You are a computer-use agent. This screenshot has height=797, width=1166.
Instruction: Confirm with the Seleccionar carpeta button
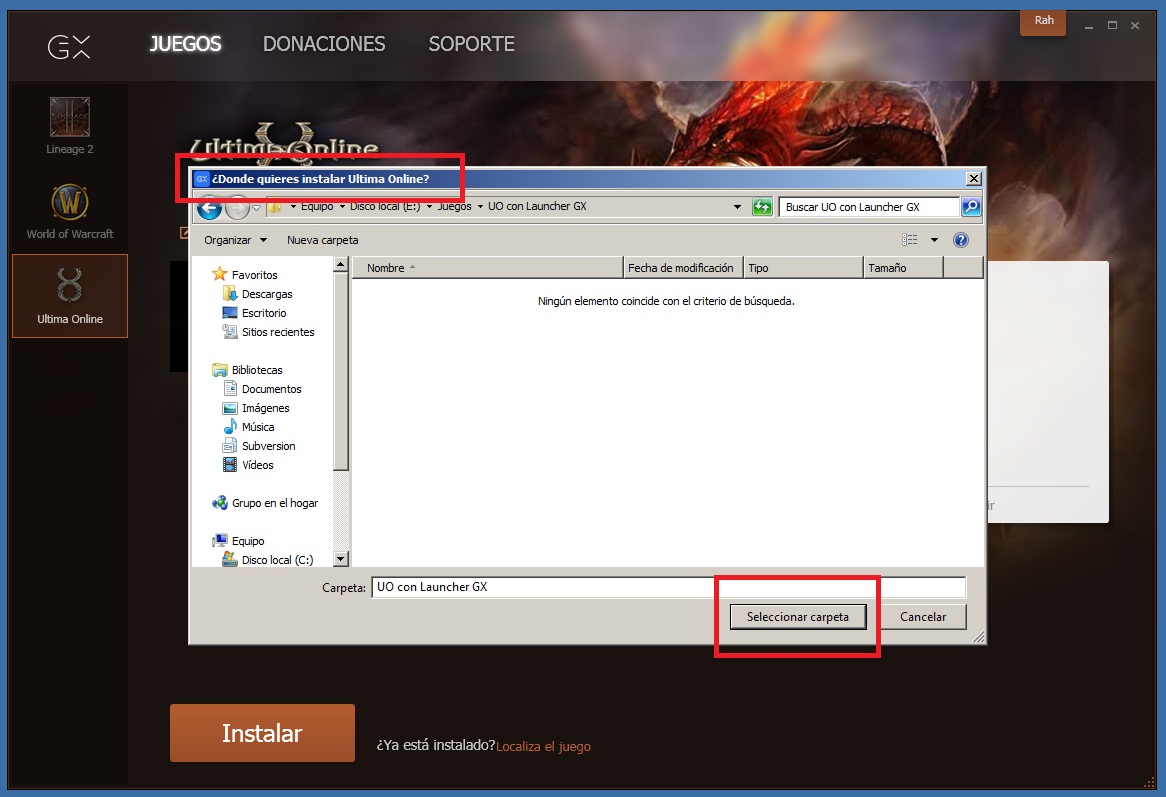[x=798, y=617]
